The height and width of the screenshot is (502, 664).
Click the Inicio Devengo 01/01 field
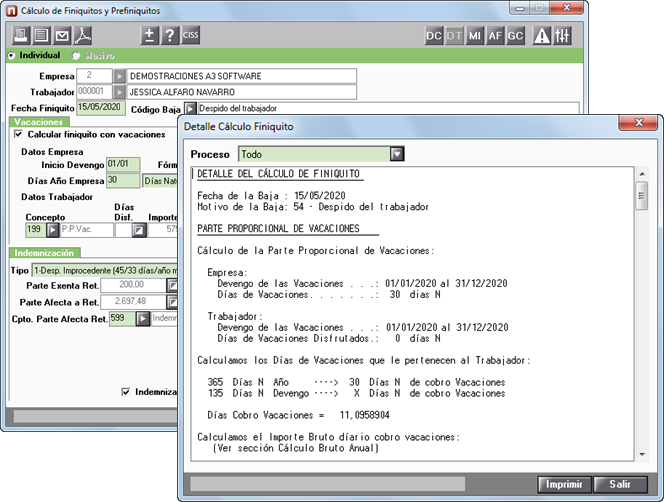(123, 164)
